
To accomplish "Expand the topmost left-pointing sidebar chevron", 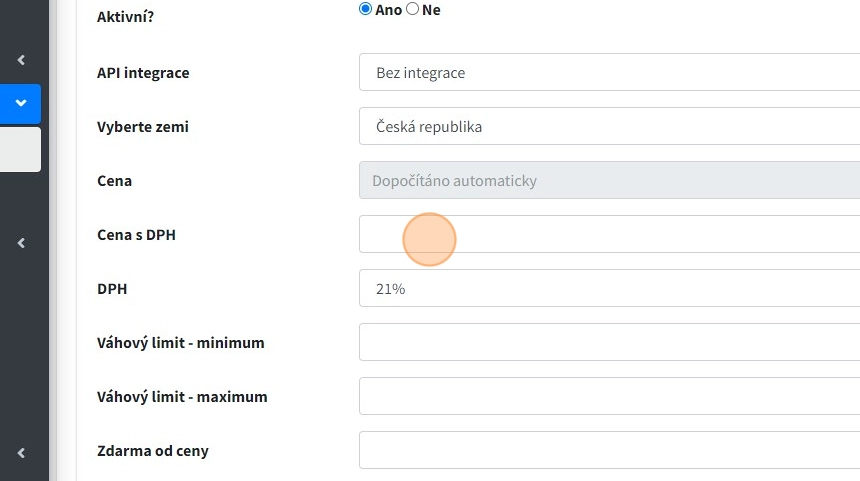I will click(21, 61).
